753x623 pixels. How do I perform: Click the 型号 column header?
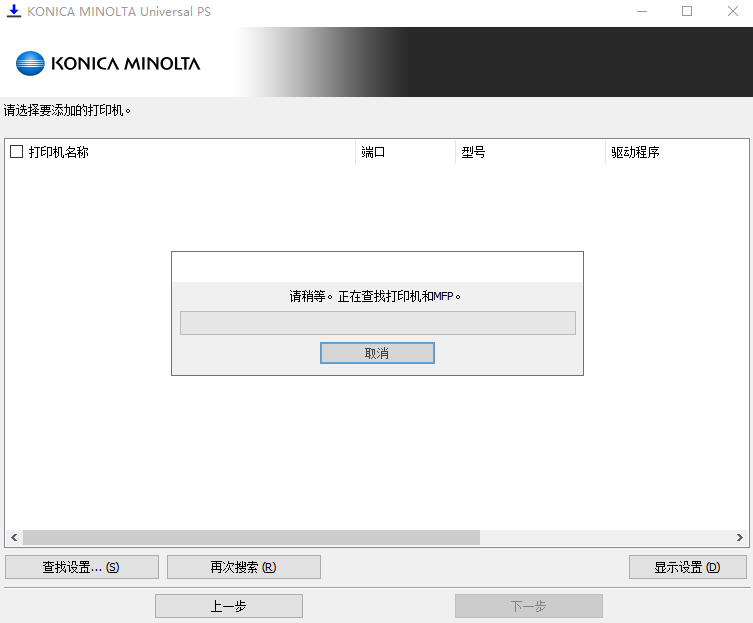[x=473, y=152]
